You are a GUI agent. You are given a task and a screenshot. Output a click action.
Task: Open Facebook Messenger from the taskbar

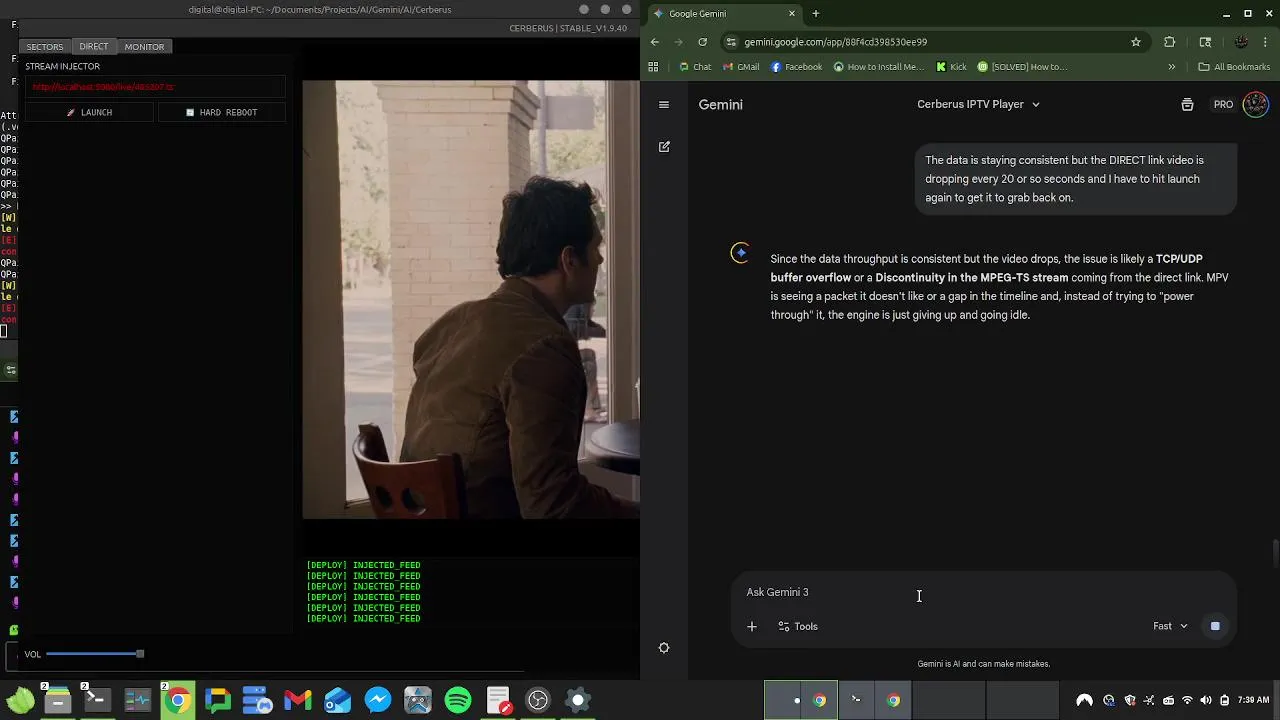(378, 700)
